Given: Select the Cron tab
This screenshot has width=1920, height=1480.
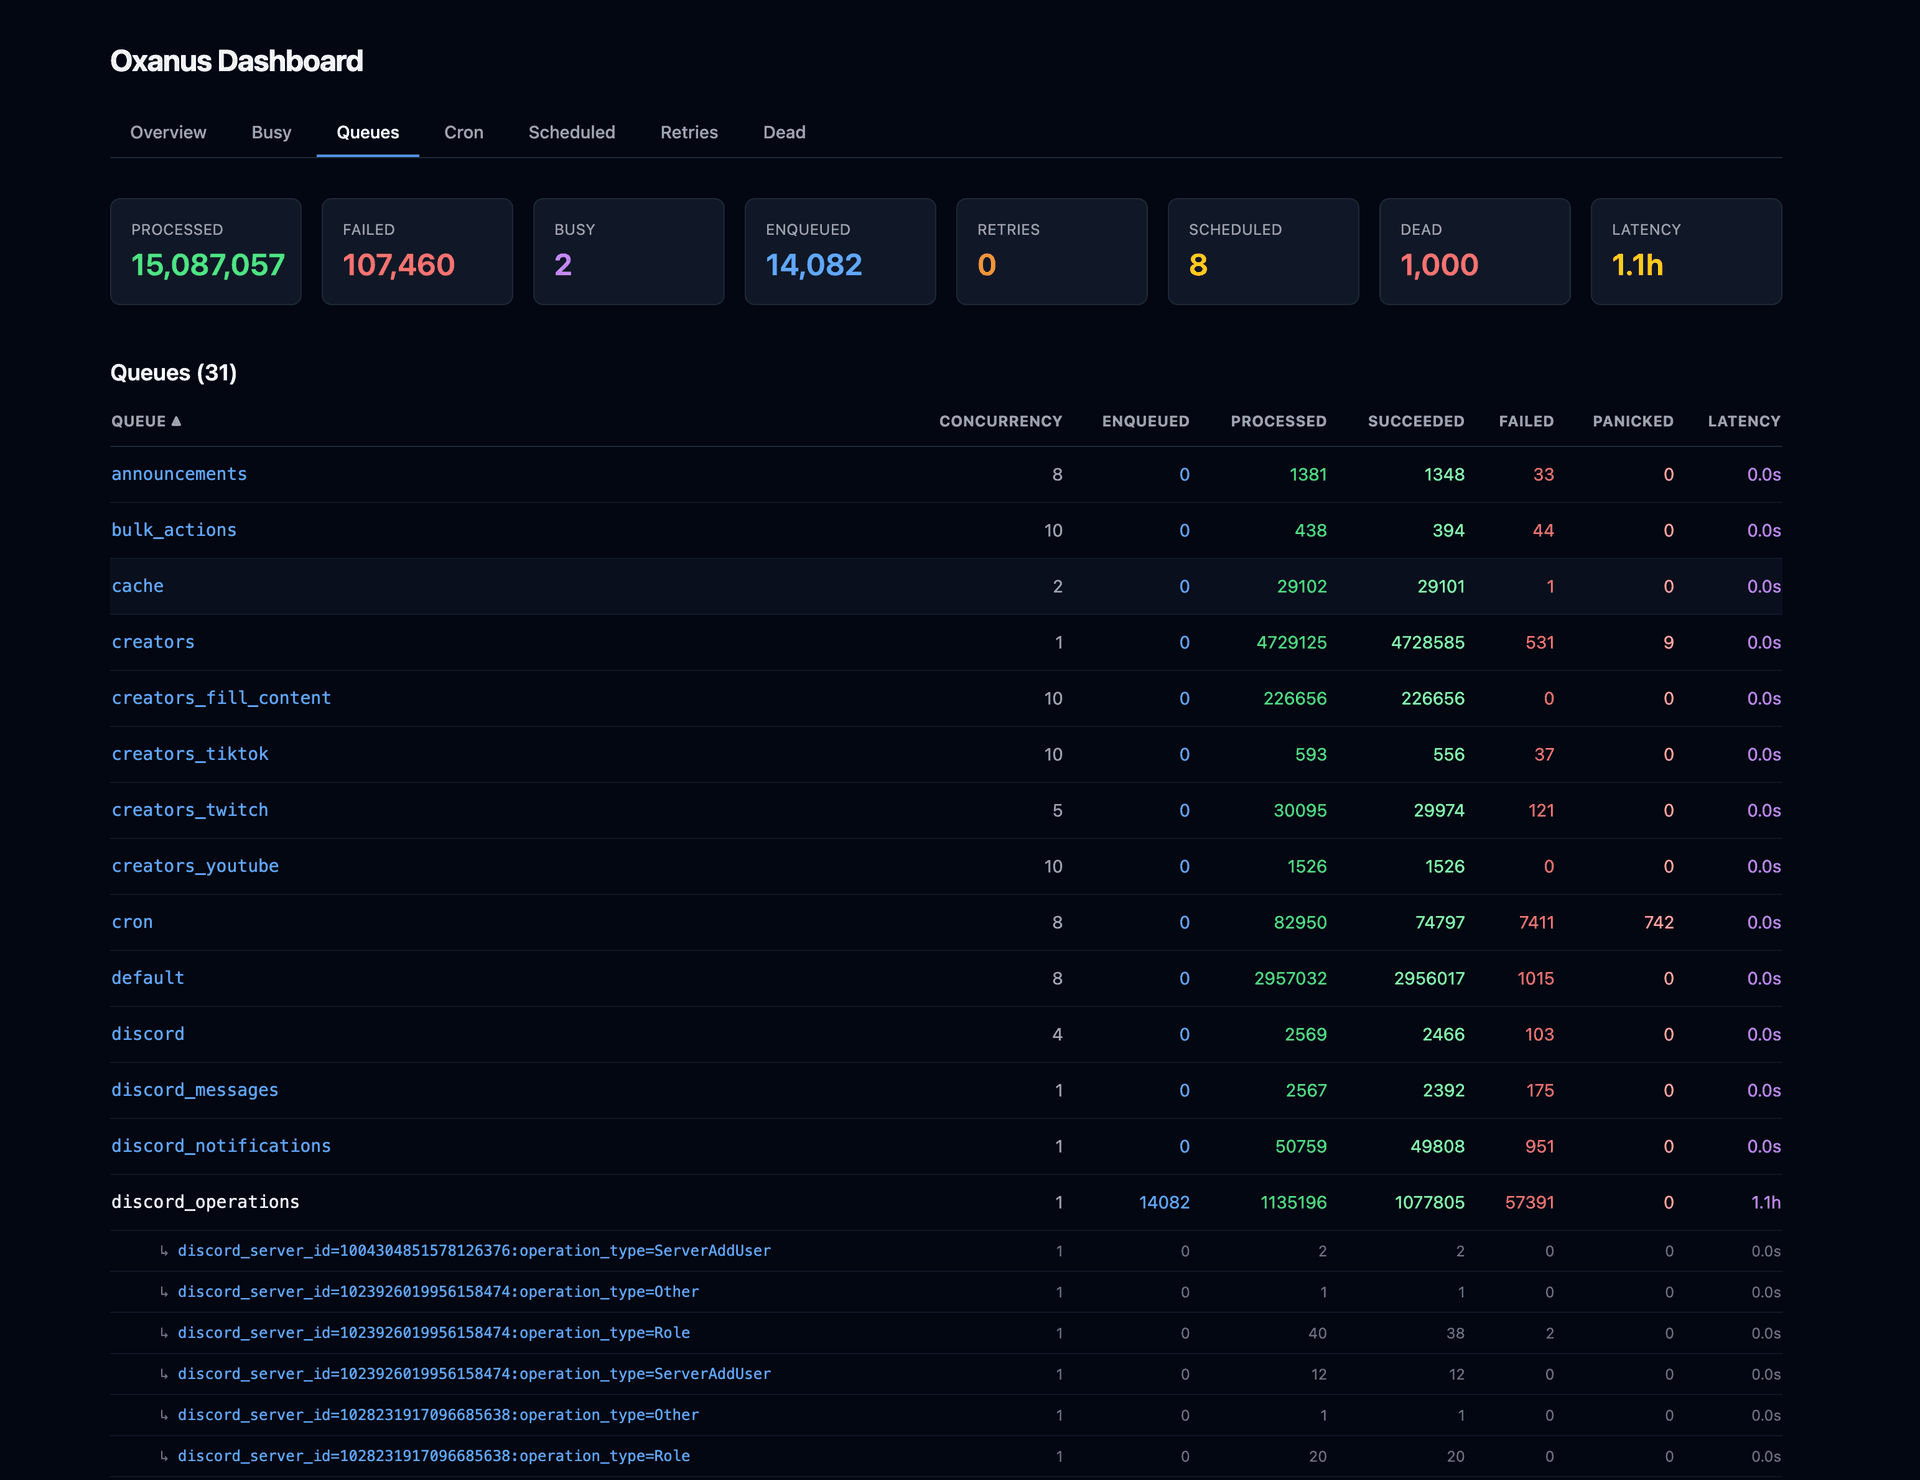Looking at the screenshot, I should (463, 132).
